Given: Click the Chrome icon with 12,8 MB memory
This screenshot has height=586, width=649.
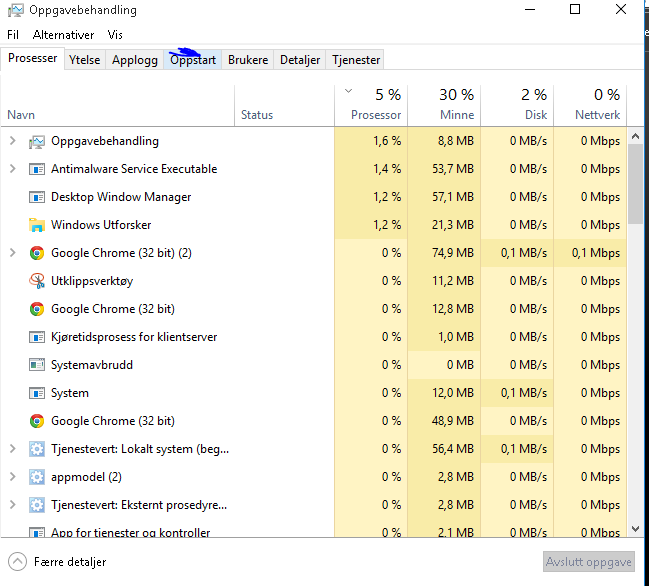Looking at the screenshot, I should (37, 309).
